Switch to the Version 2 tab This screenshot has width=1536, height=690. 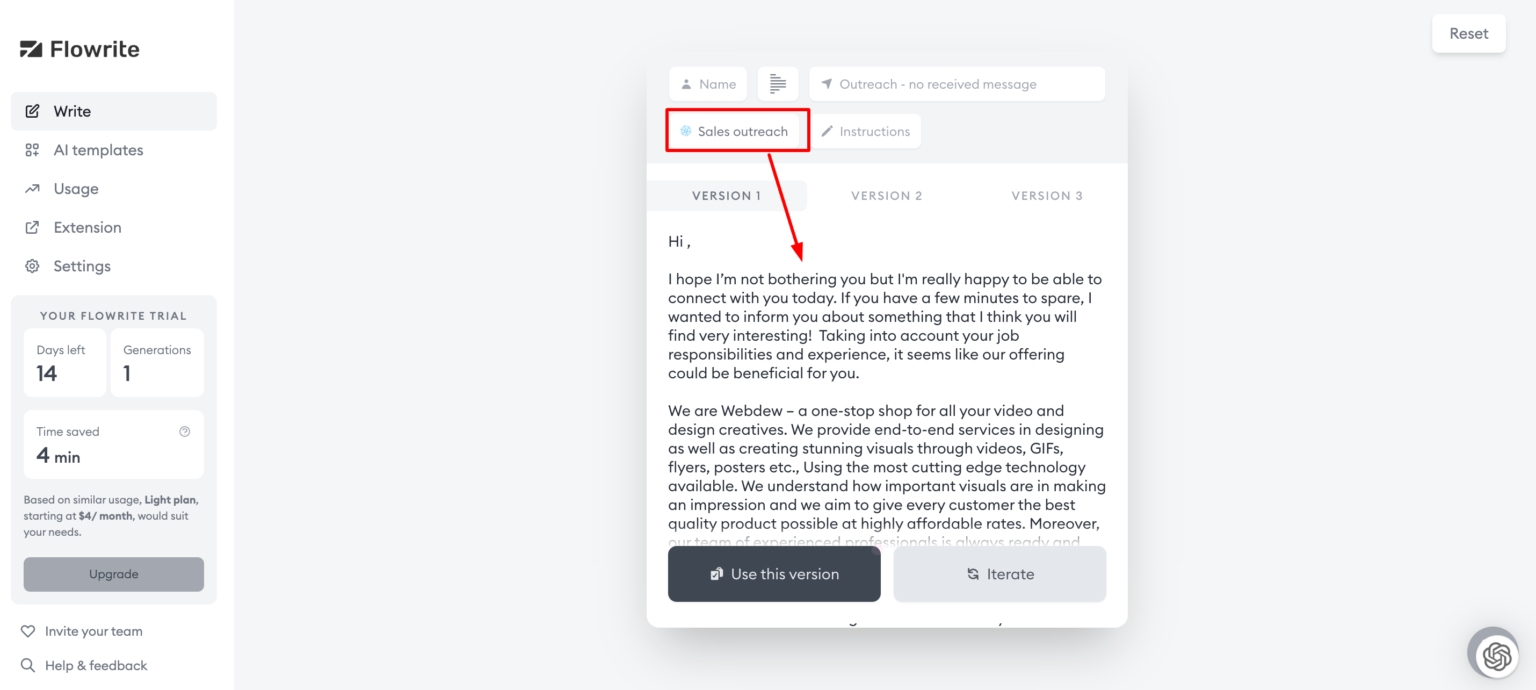coord(886,196)
